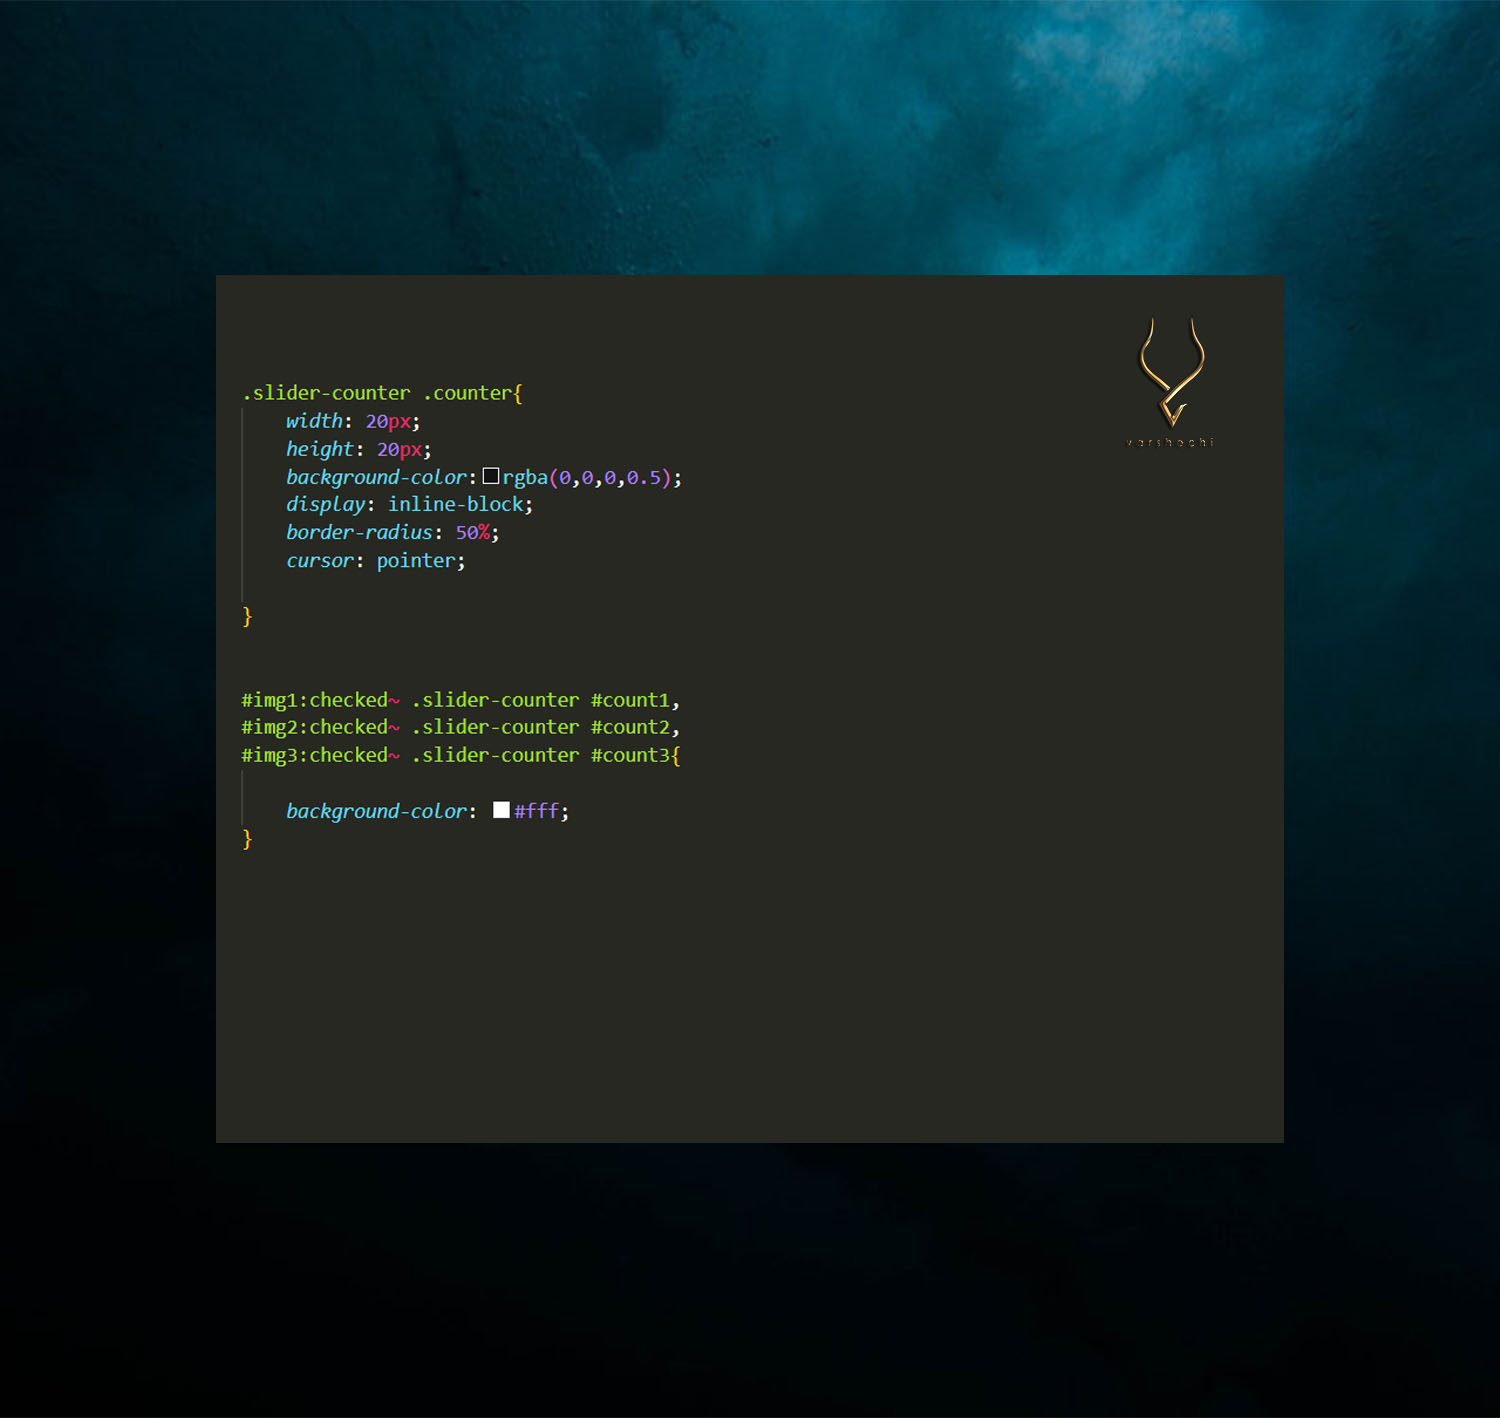The height and width of the screenshot is (1418, 1500).
Task: Open the white #fff color swatch
Action: (501, 810)
